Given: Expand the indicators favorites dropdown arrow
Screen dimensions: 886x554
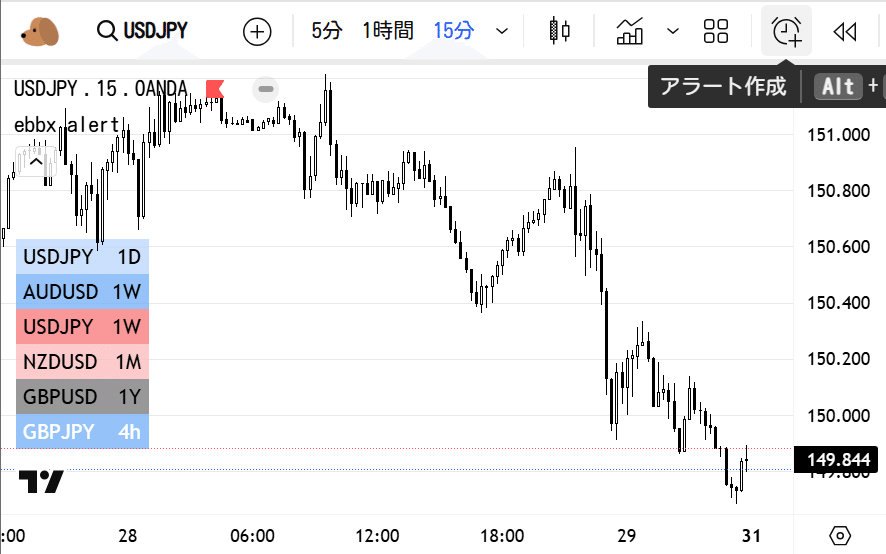Looking at the screenshot, I should [x=673, y=31].
